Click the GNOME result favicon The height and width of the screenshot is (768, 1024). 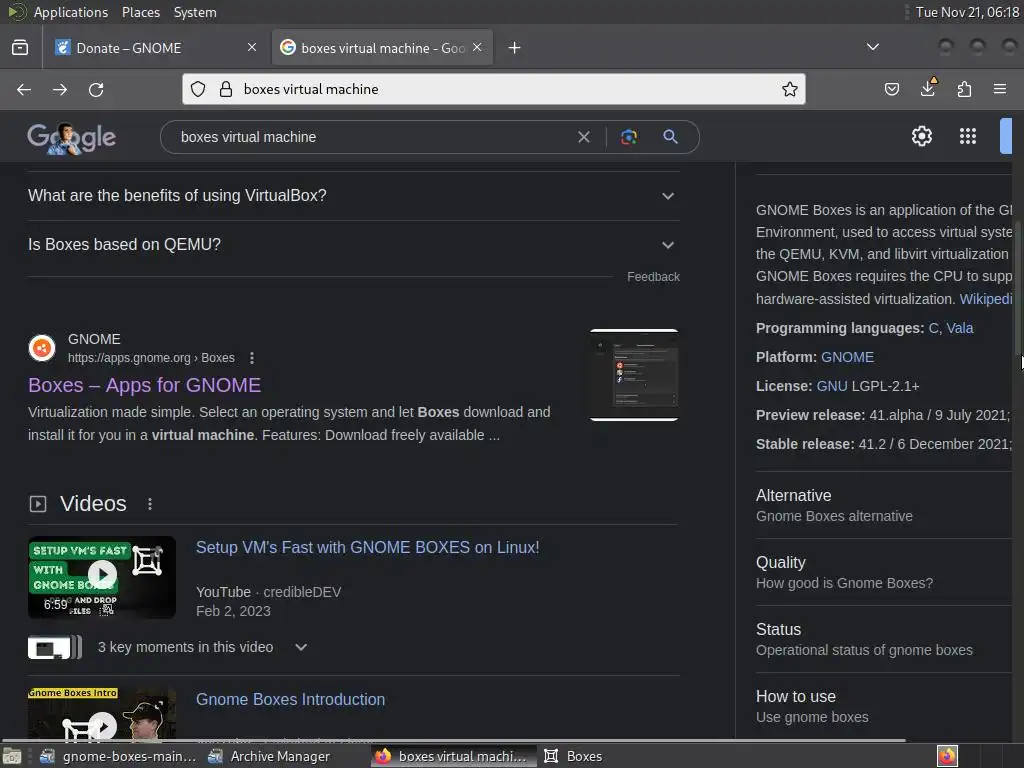pos(42,348)
